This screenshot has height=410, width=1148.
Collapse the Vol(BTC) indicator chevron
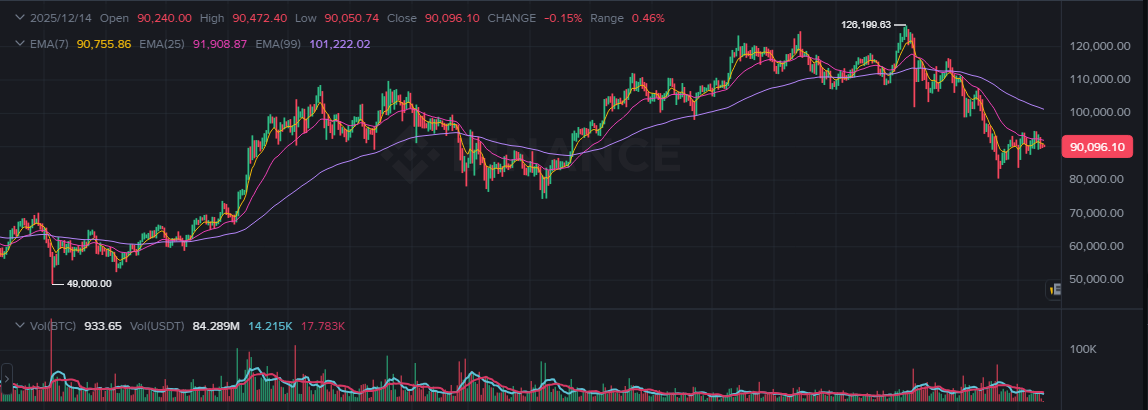19,326
